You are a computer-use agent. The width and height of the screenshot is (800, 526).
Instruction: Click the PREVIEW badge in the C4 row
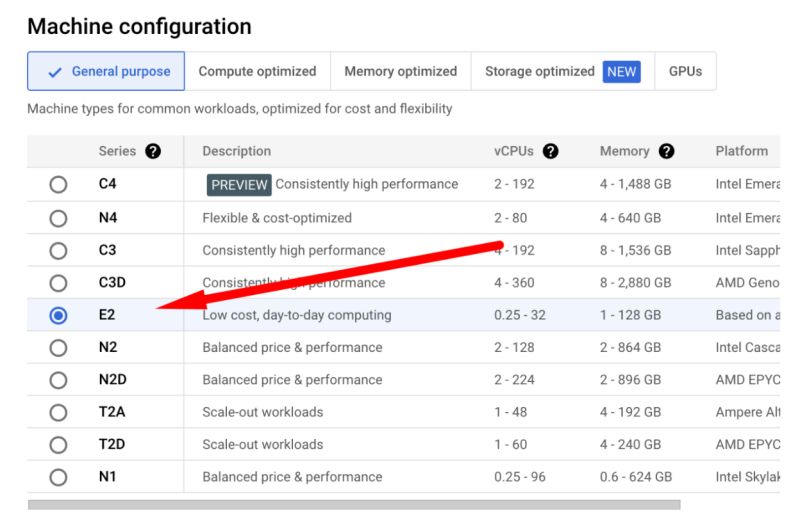tap(239, 185)
